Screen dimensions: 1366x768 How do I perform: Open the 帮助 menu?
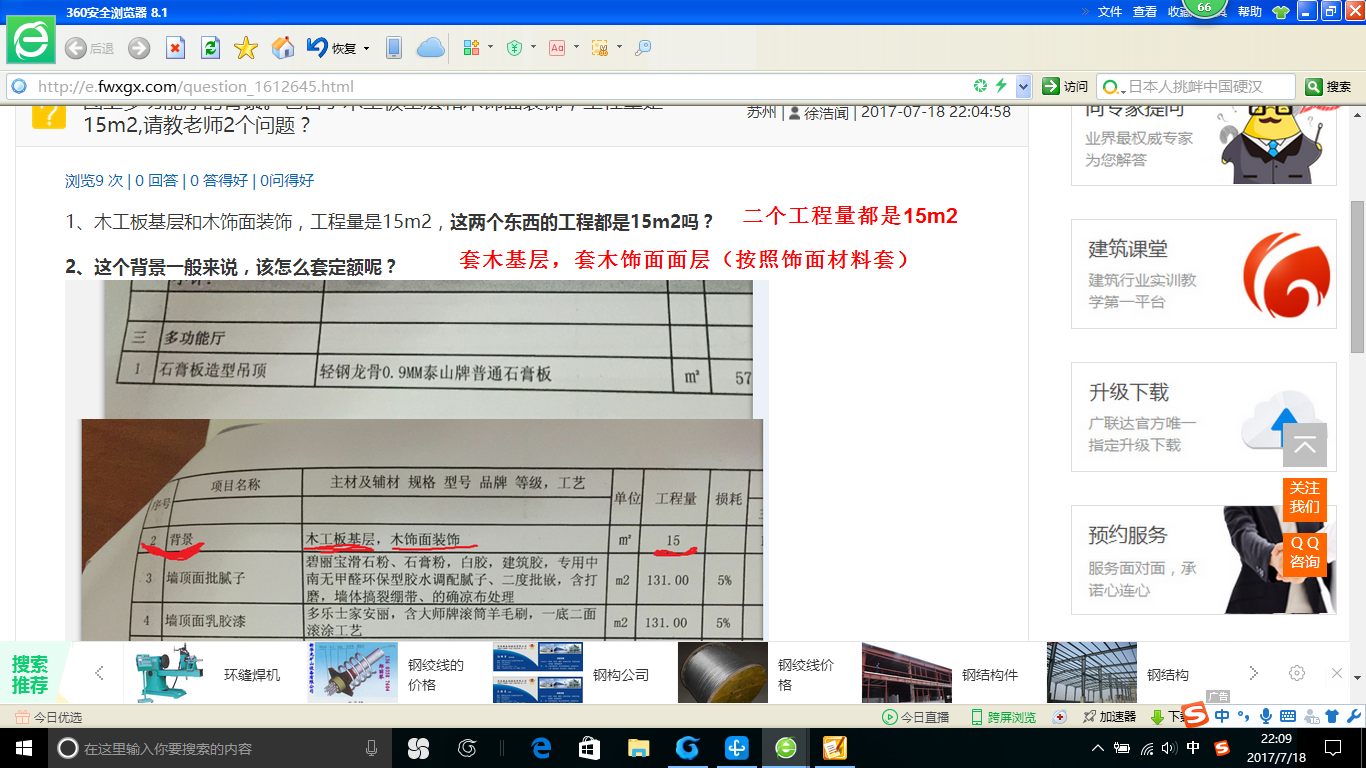[x=1250, y=12]
